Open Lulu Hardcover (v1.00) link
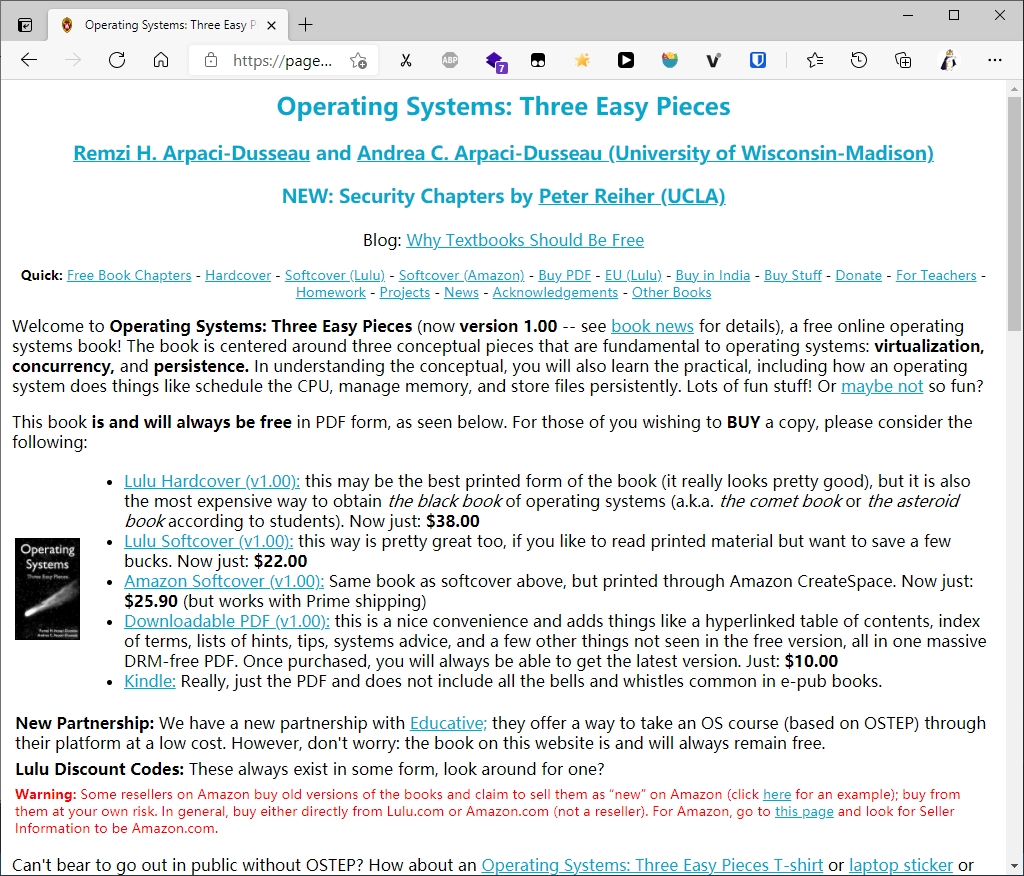 point(212,481)
